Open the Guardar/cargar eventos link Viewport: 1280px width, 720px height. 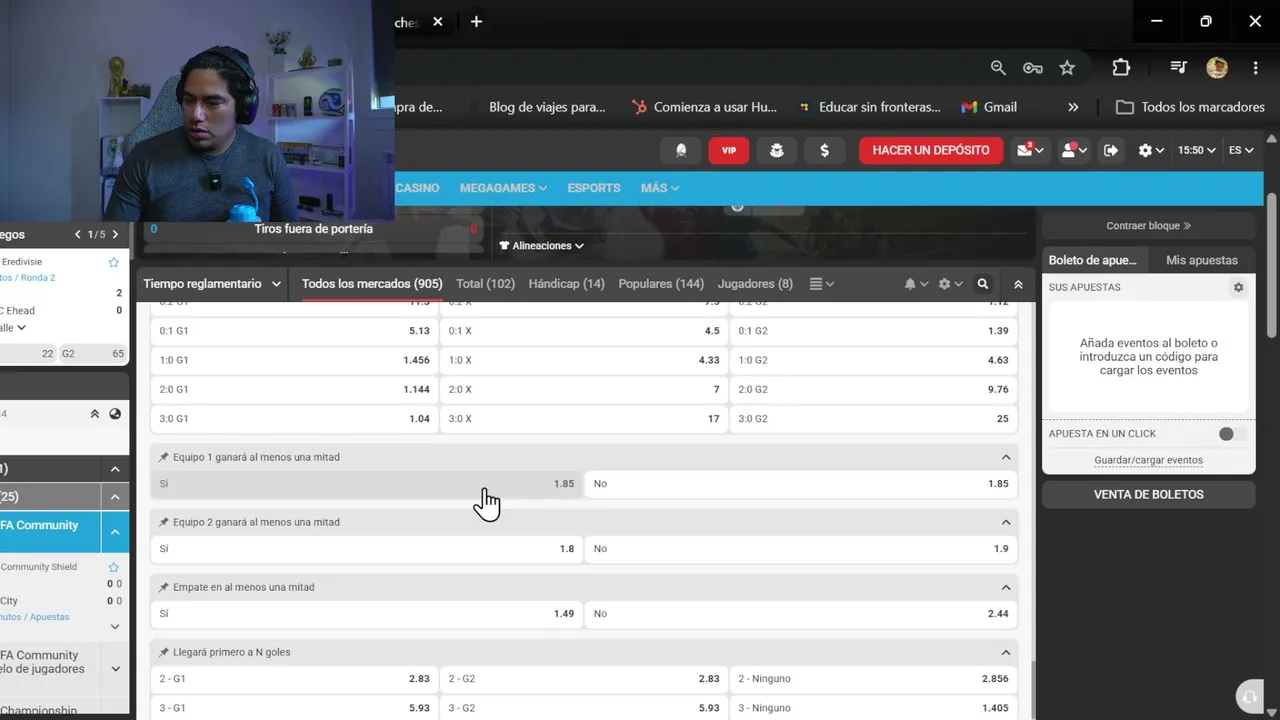pyautogui.click(x=1148, y=461)
